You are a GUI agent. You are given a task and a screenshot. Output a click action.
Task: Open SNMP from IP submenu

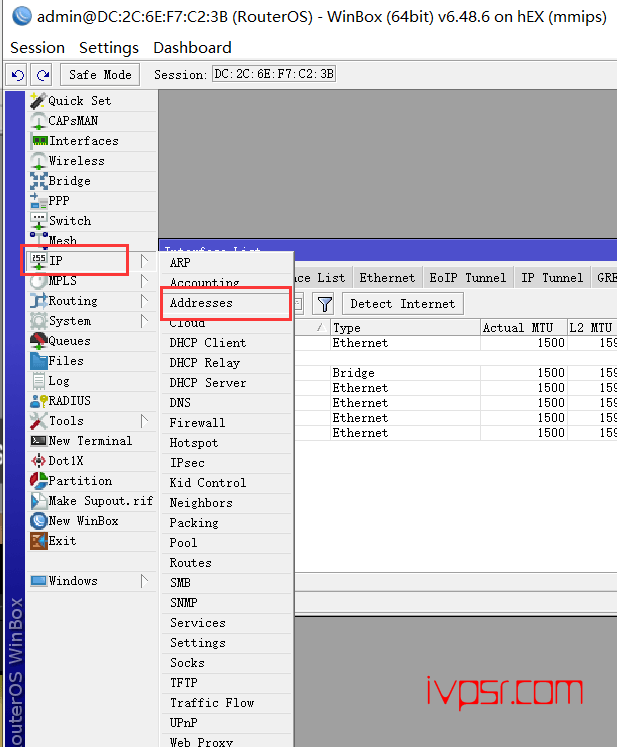(x=226, y=603)
